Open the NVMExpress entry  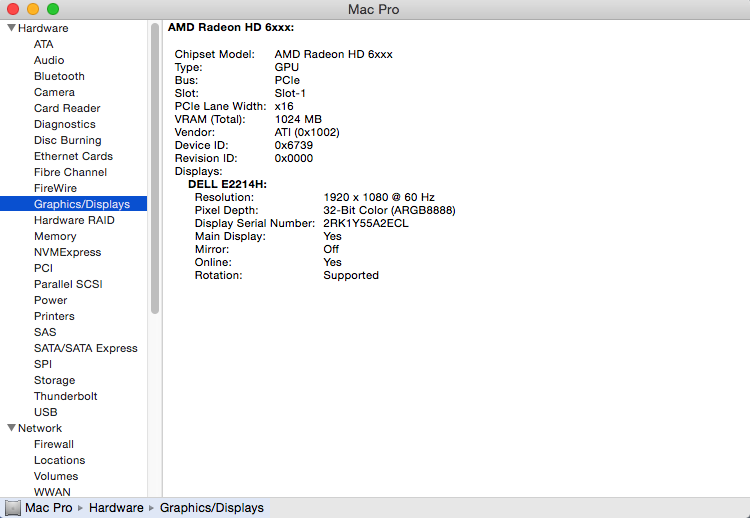[x=67, y=252]
